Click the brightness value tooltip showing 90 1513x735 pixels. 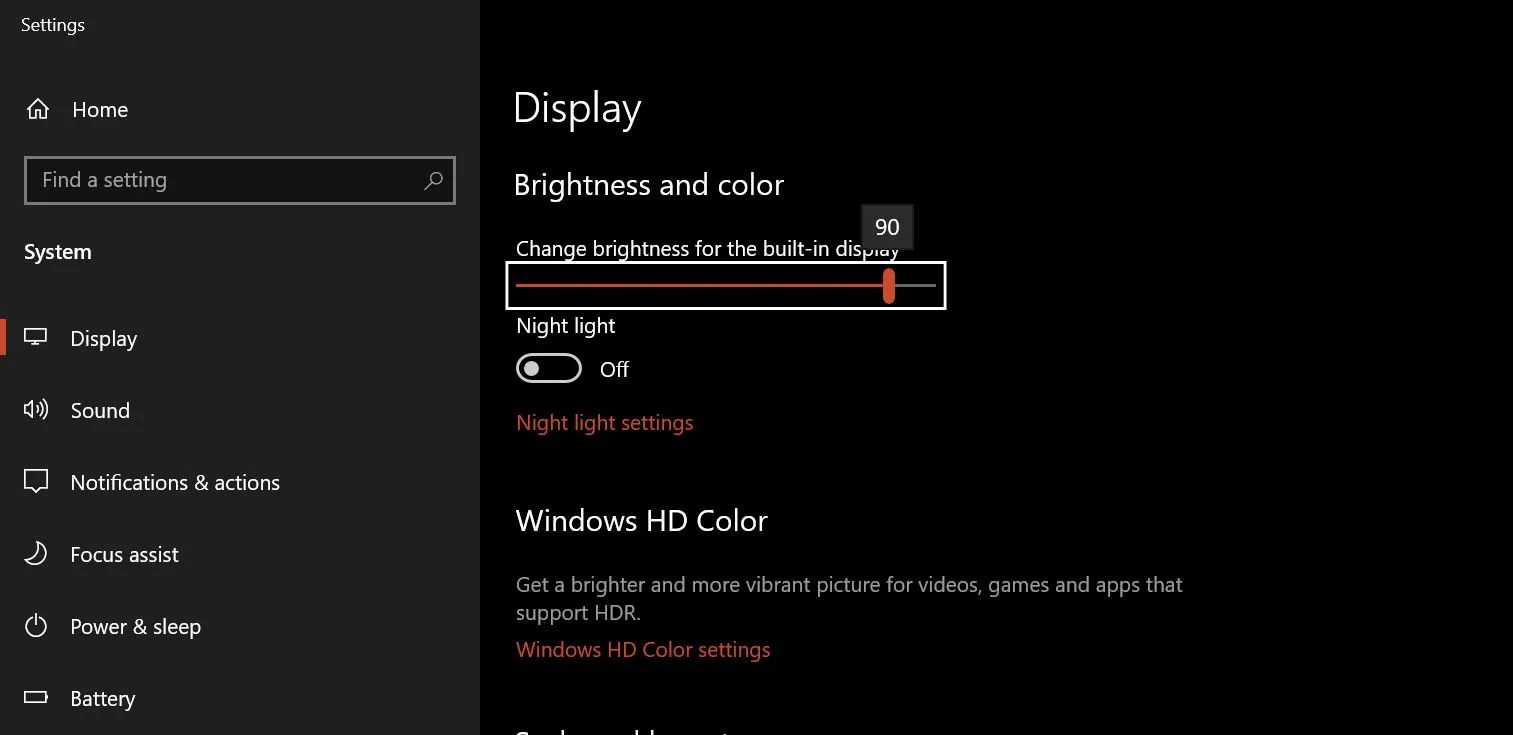(886, 227)
